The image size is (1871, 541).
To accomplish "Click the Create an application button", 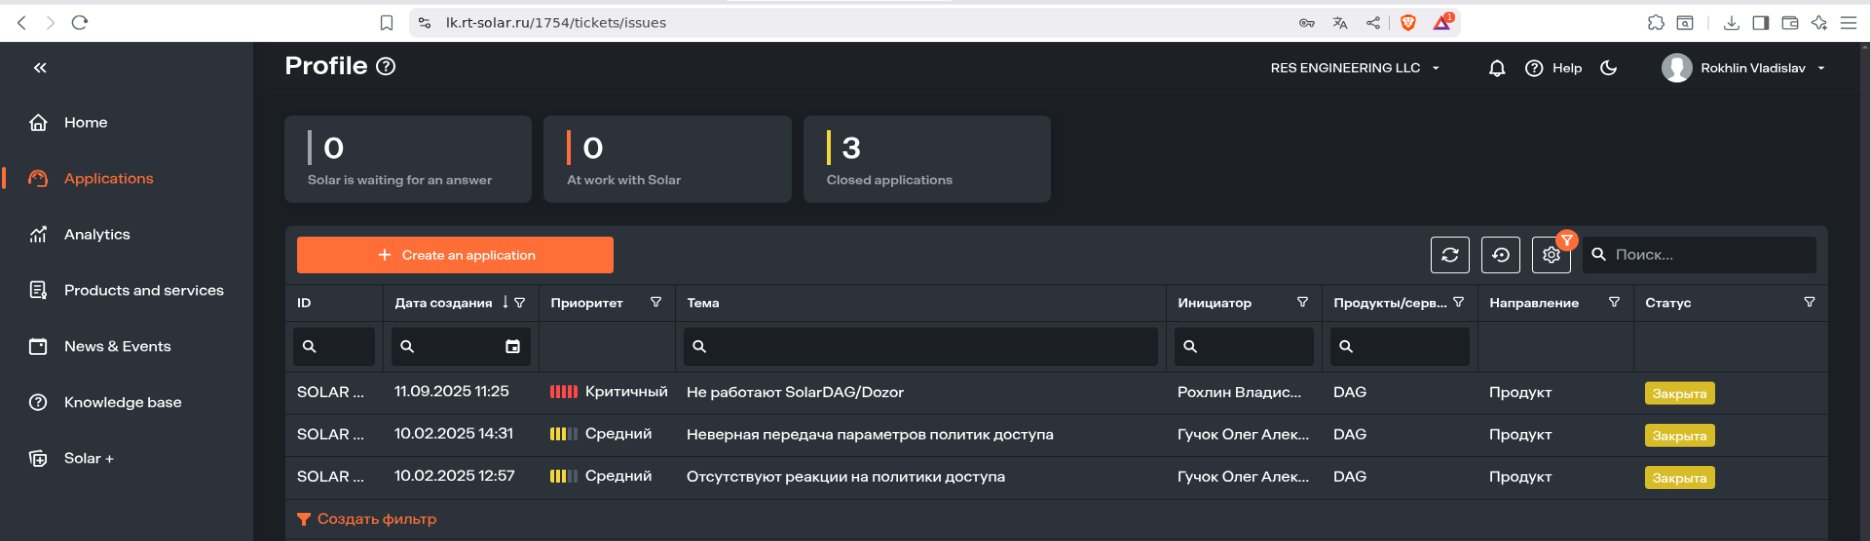I will (x=455, y=255).
